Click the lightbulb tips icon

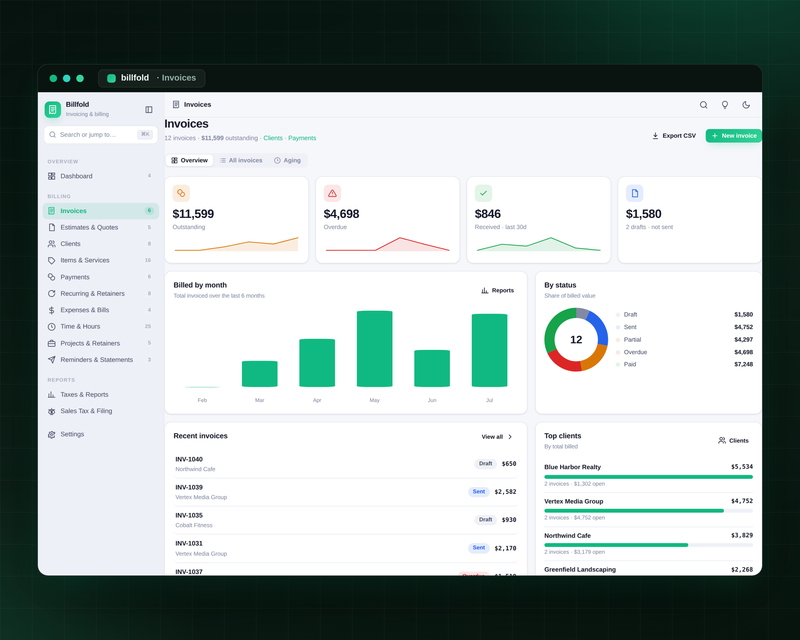point(724,105)
